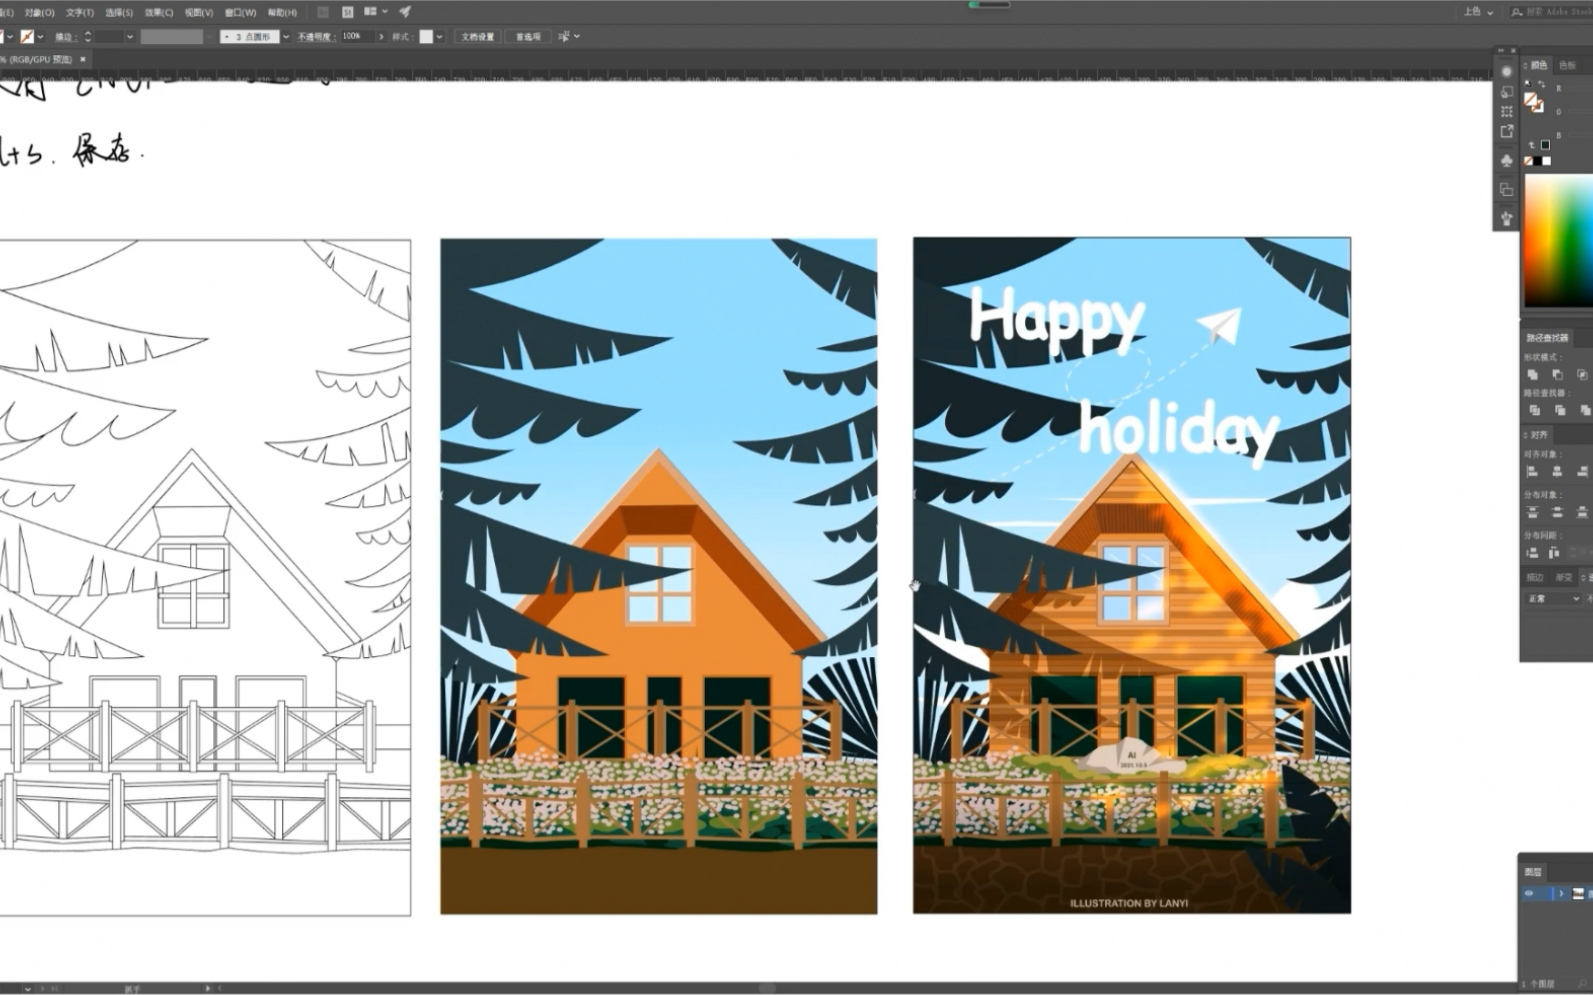This screenshot has height=995, width=1593.
Task: Open the 样式 style dropdown arrow
Action: tap(439, 37)
